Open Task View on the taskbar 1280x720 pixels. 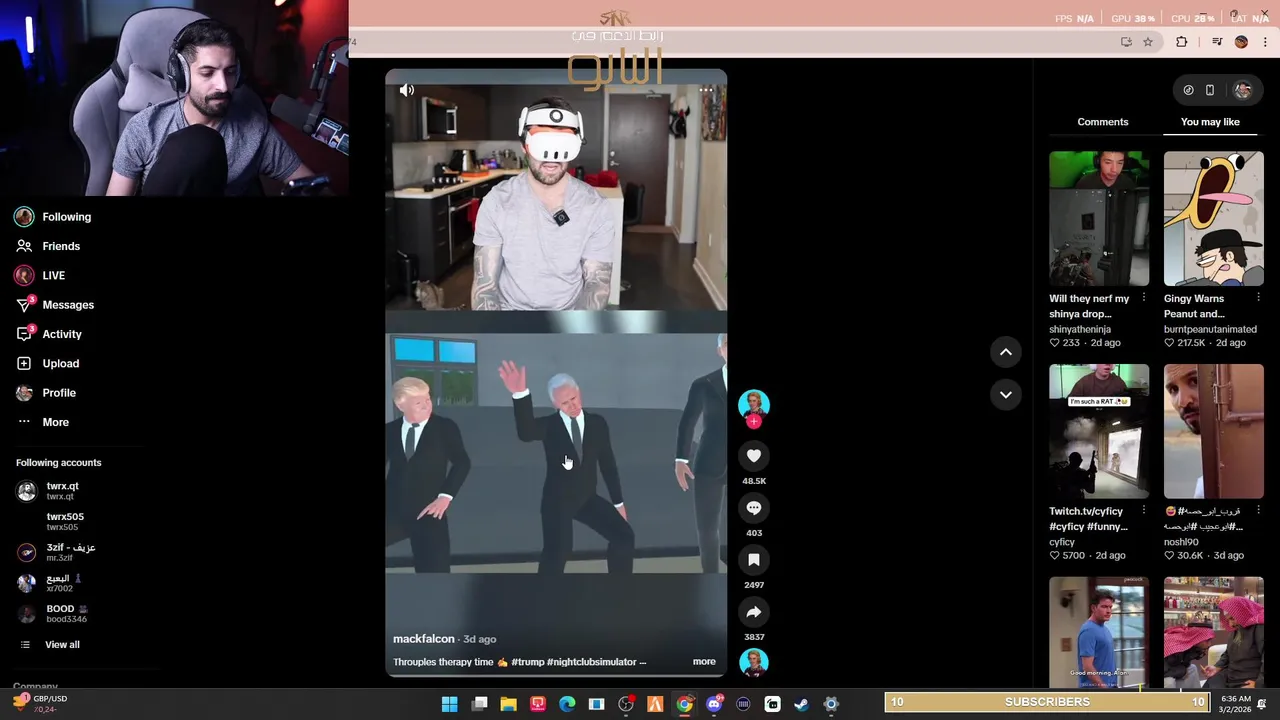[x=480, y=704]
